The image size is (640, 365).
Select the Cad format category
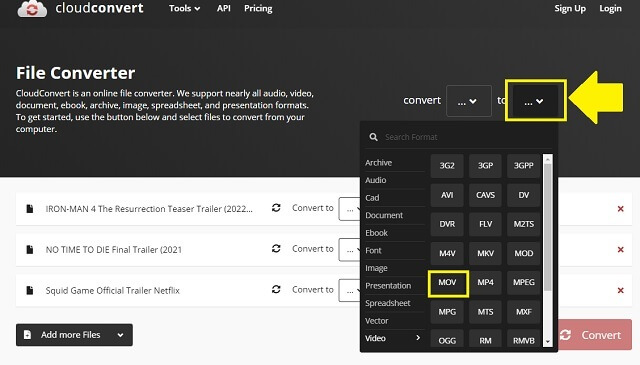(x=372, y=198)
